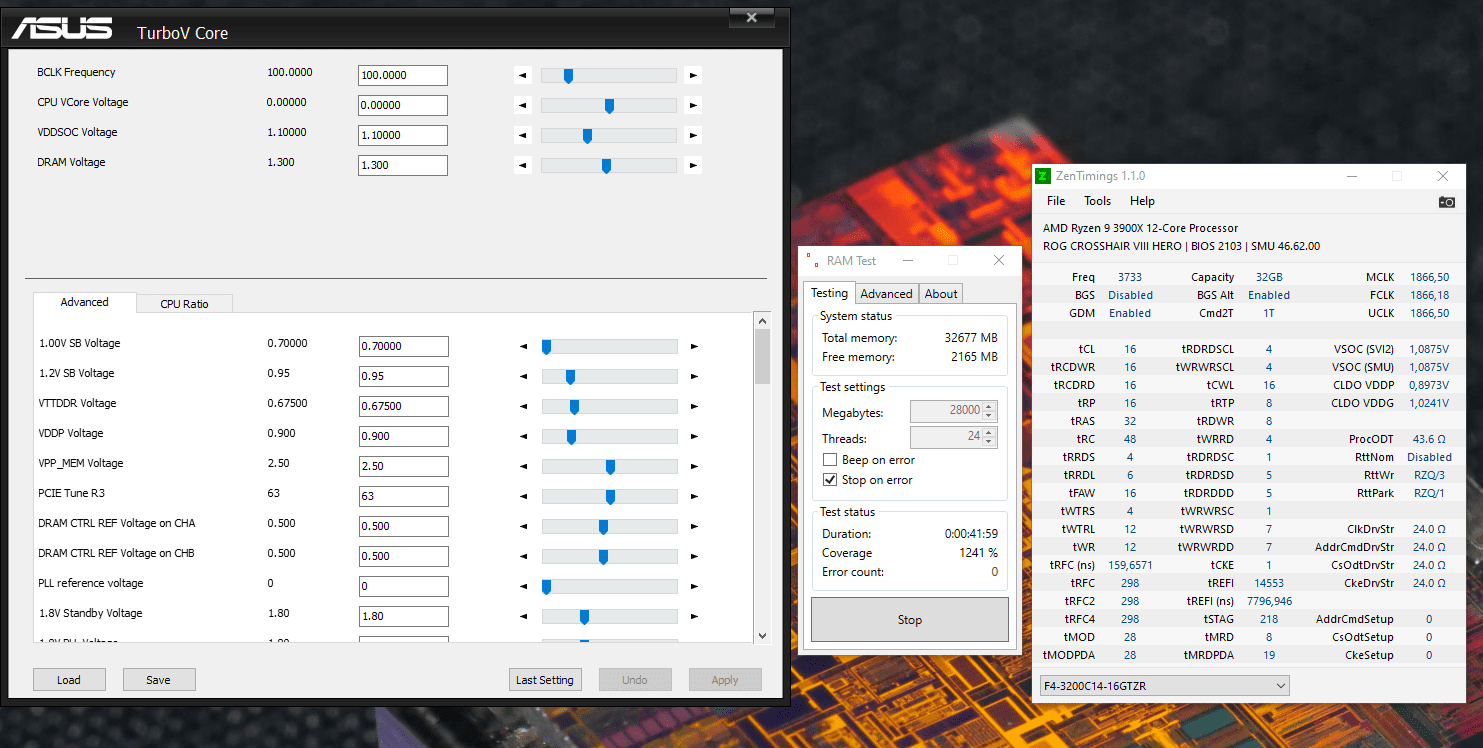Uncheck the Stop on error checkbox
Image resolution: width=1483 pixels, height=748 pixels.
pyautogui.click(x=830, y=480)
